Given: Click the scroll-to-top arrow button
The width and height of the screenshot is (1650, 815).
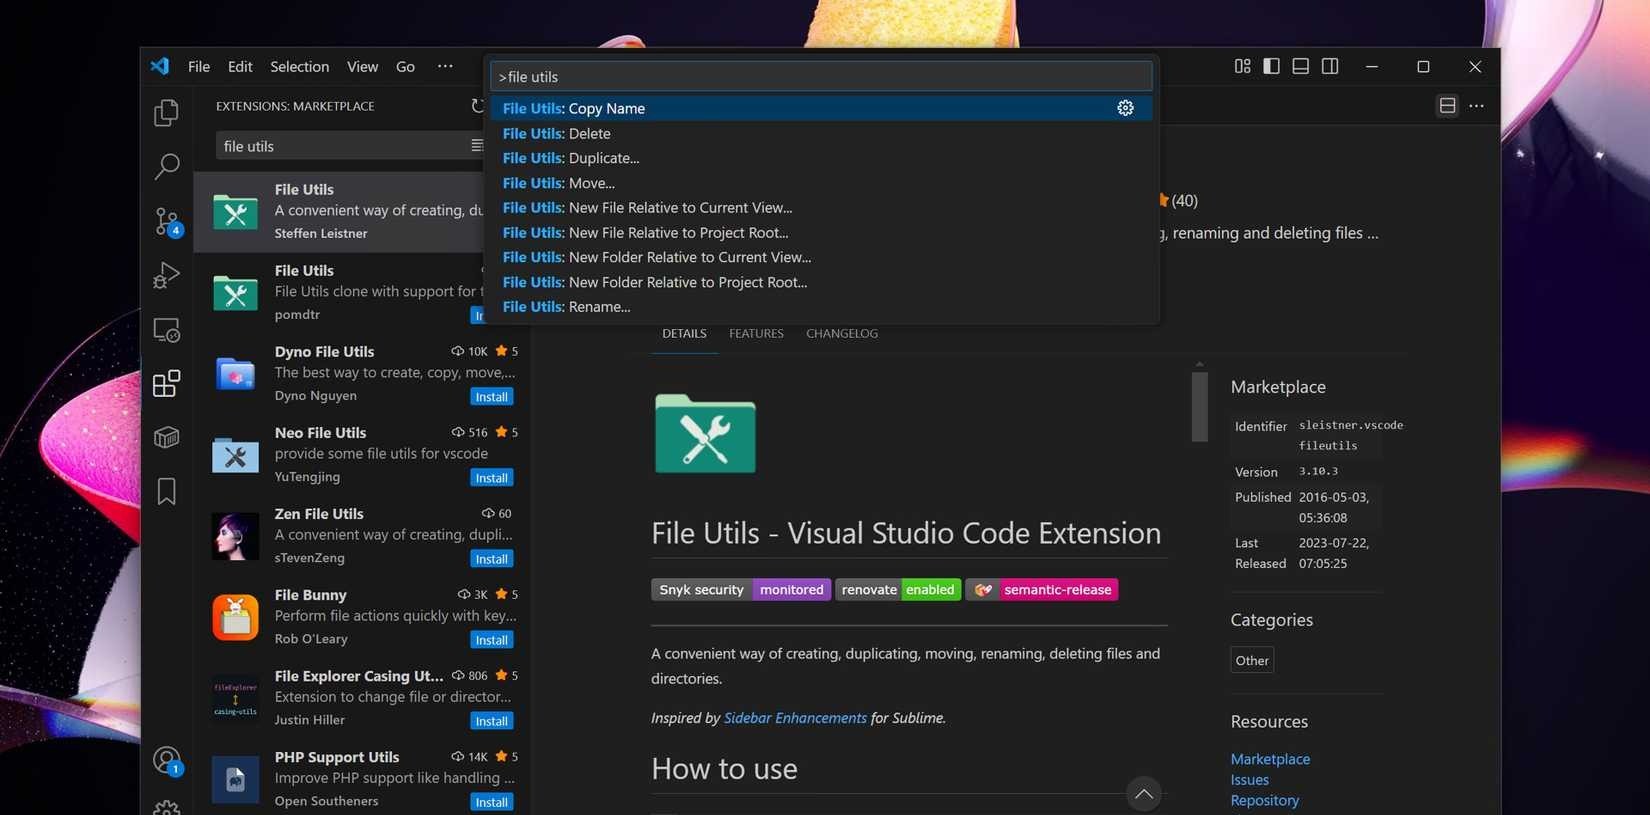Looking at the screenshot, I should click(x=1143, y=794).
